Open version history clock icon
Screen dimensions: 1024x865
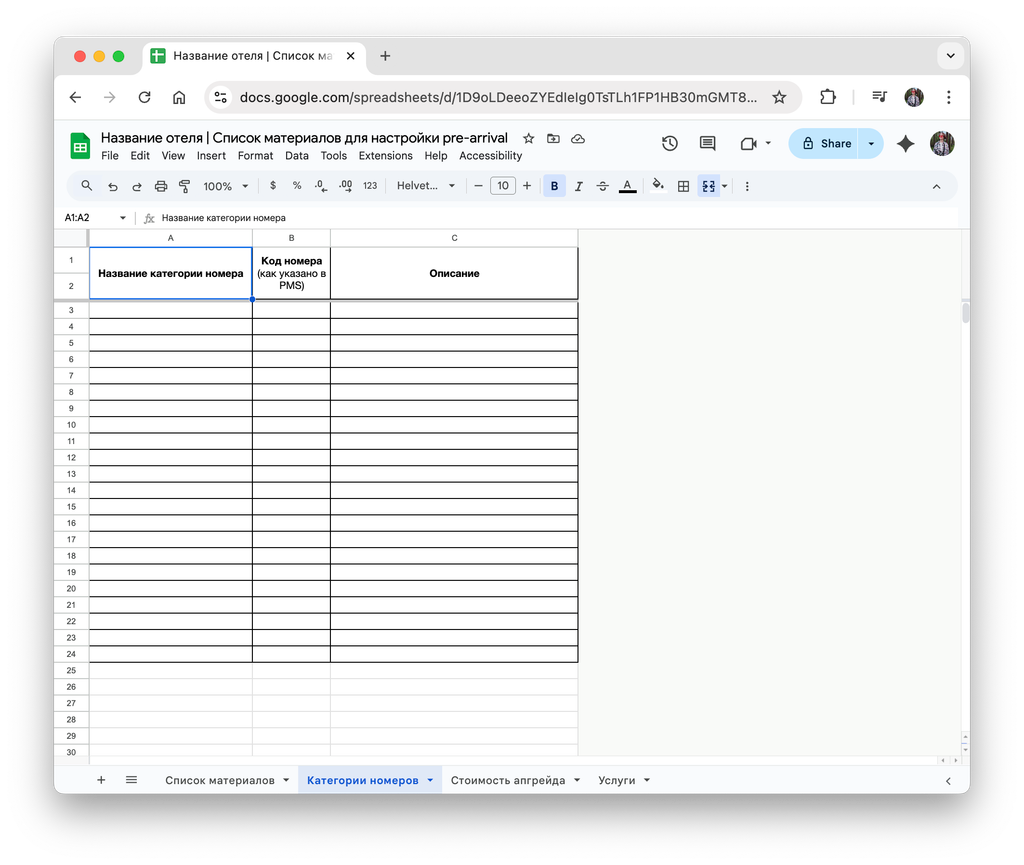click(670, 144)
